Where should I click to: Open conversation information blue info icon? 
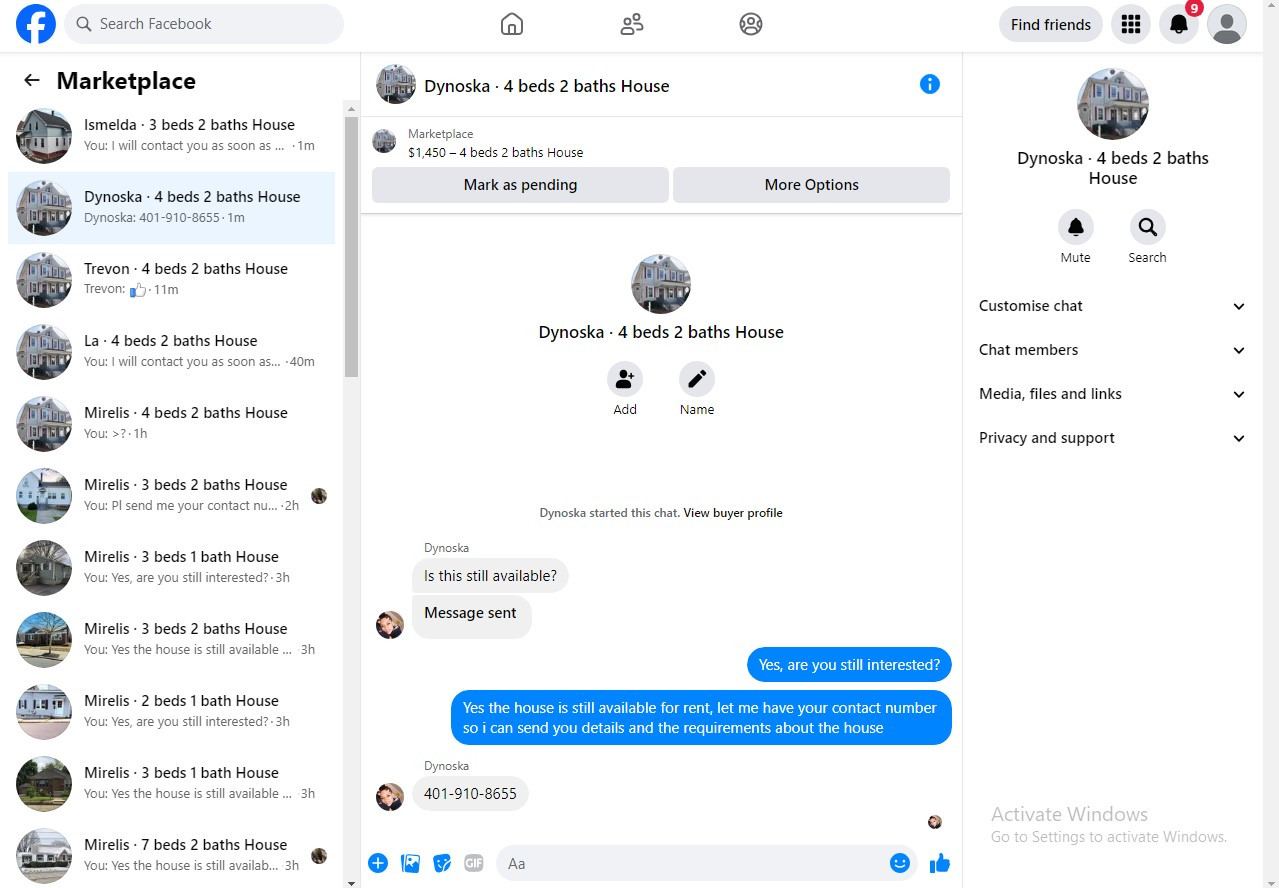930,84
